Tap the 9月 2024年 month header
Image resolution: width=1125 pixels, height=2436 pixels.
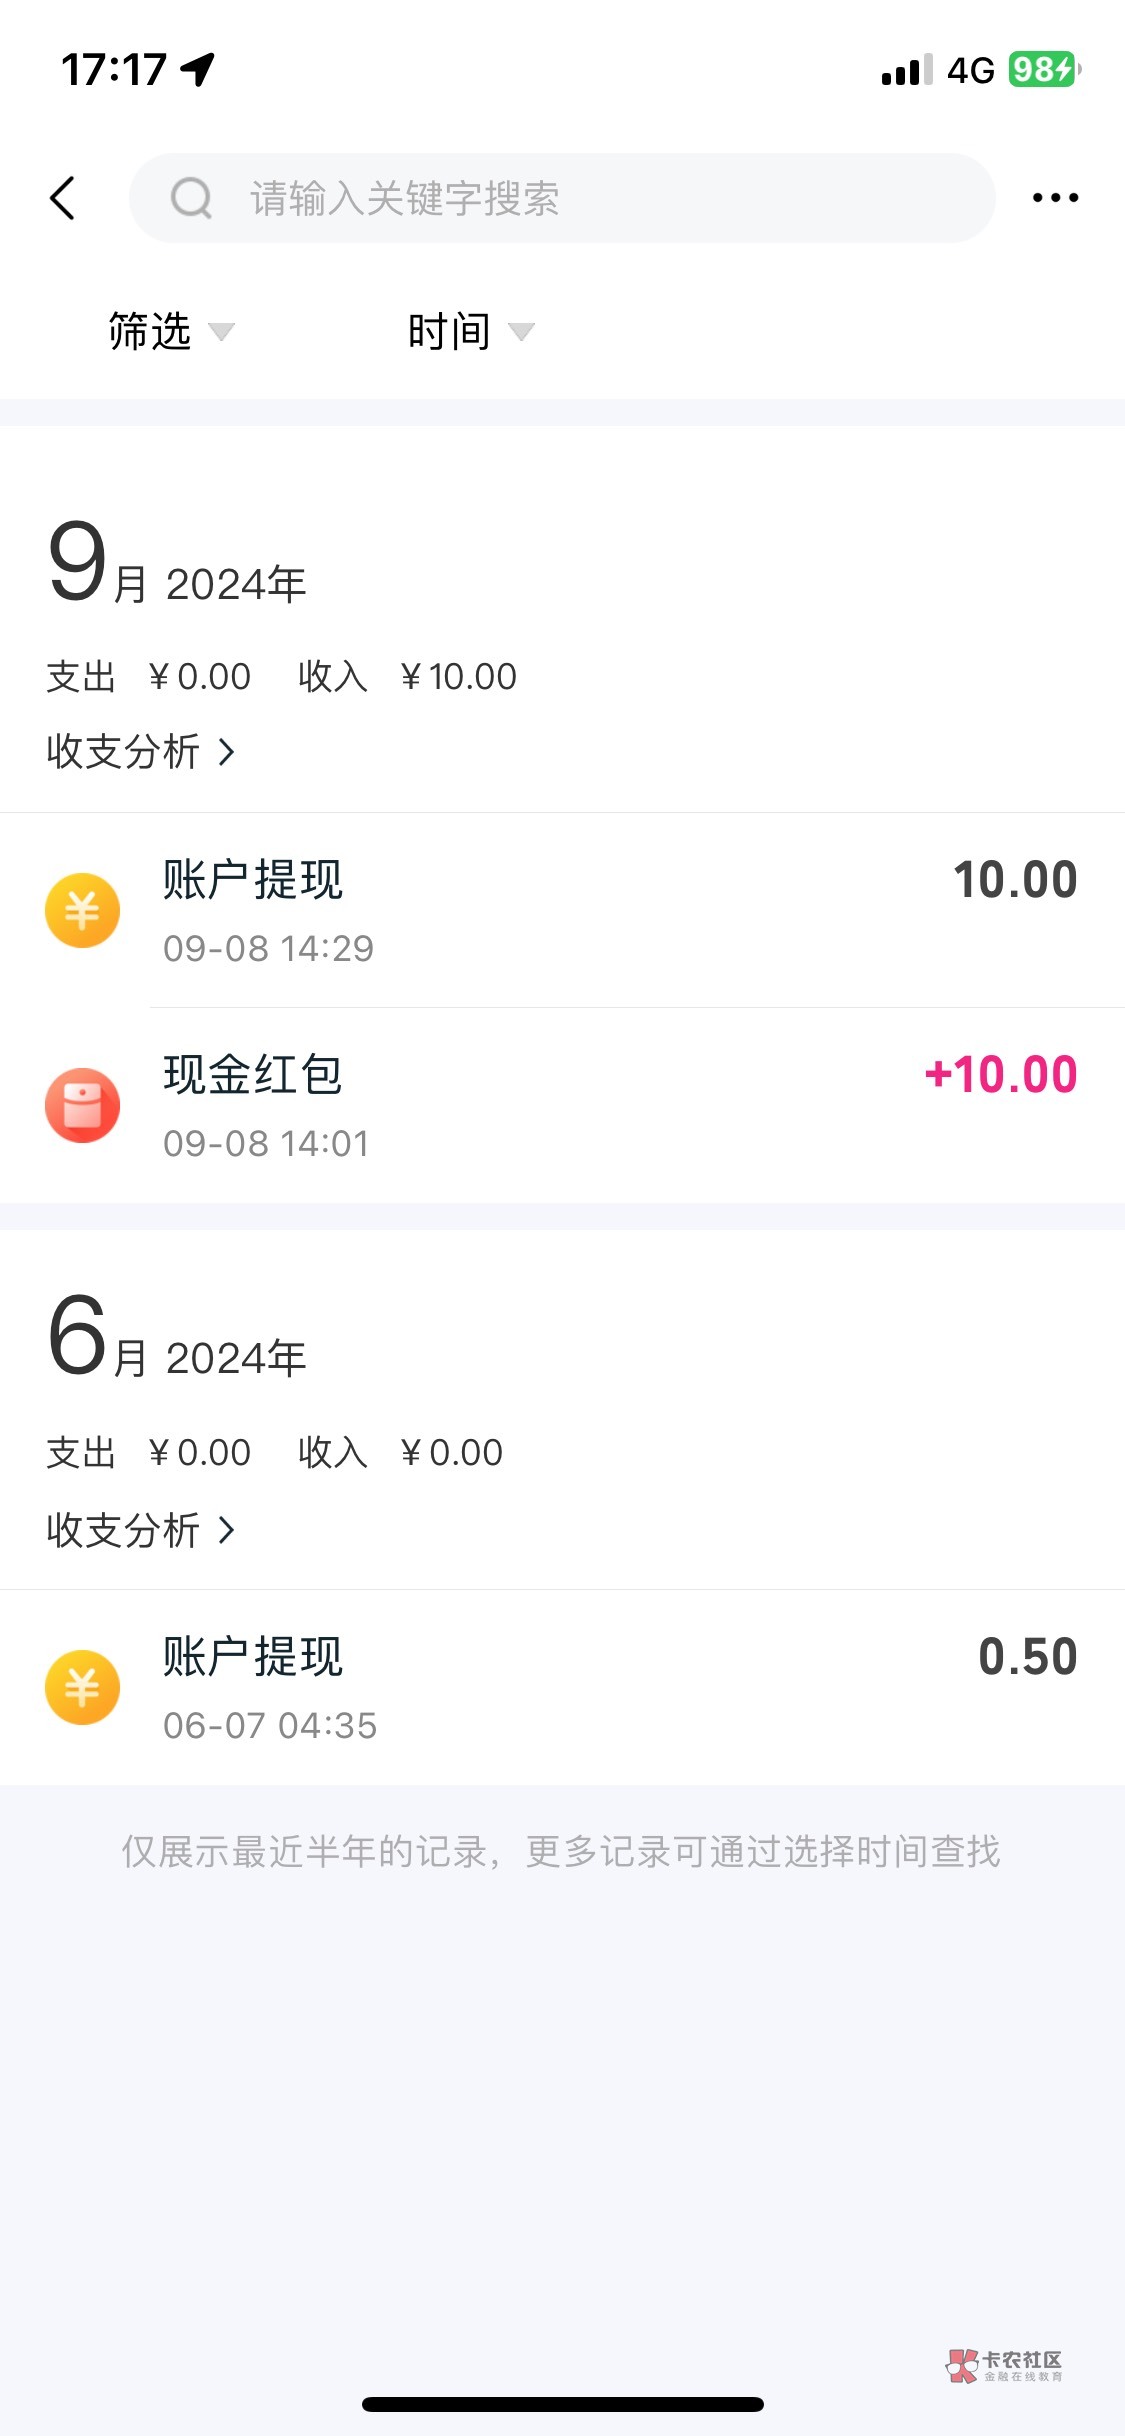click(x=177, y=565)
